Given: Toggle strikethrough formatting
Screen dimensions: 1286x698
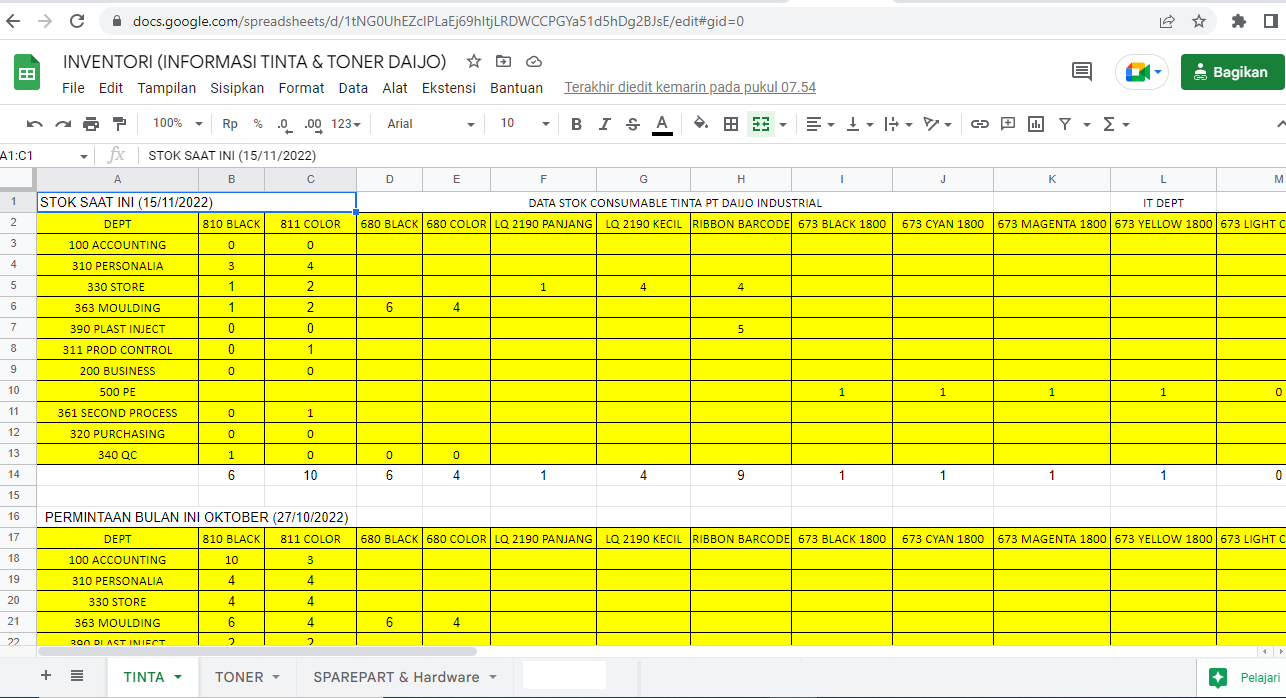Looking at the screenshot, I should pyautogui.click(x=632, y=124).
